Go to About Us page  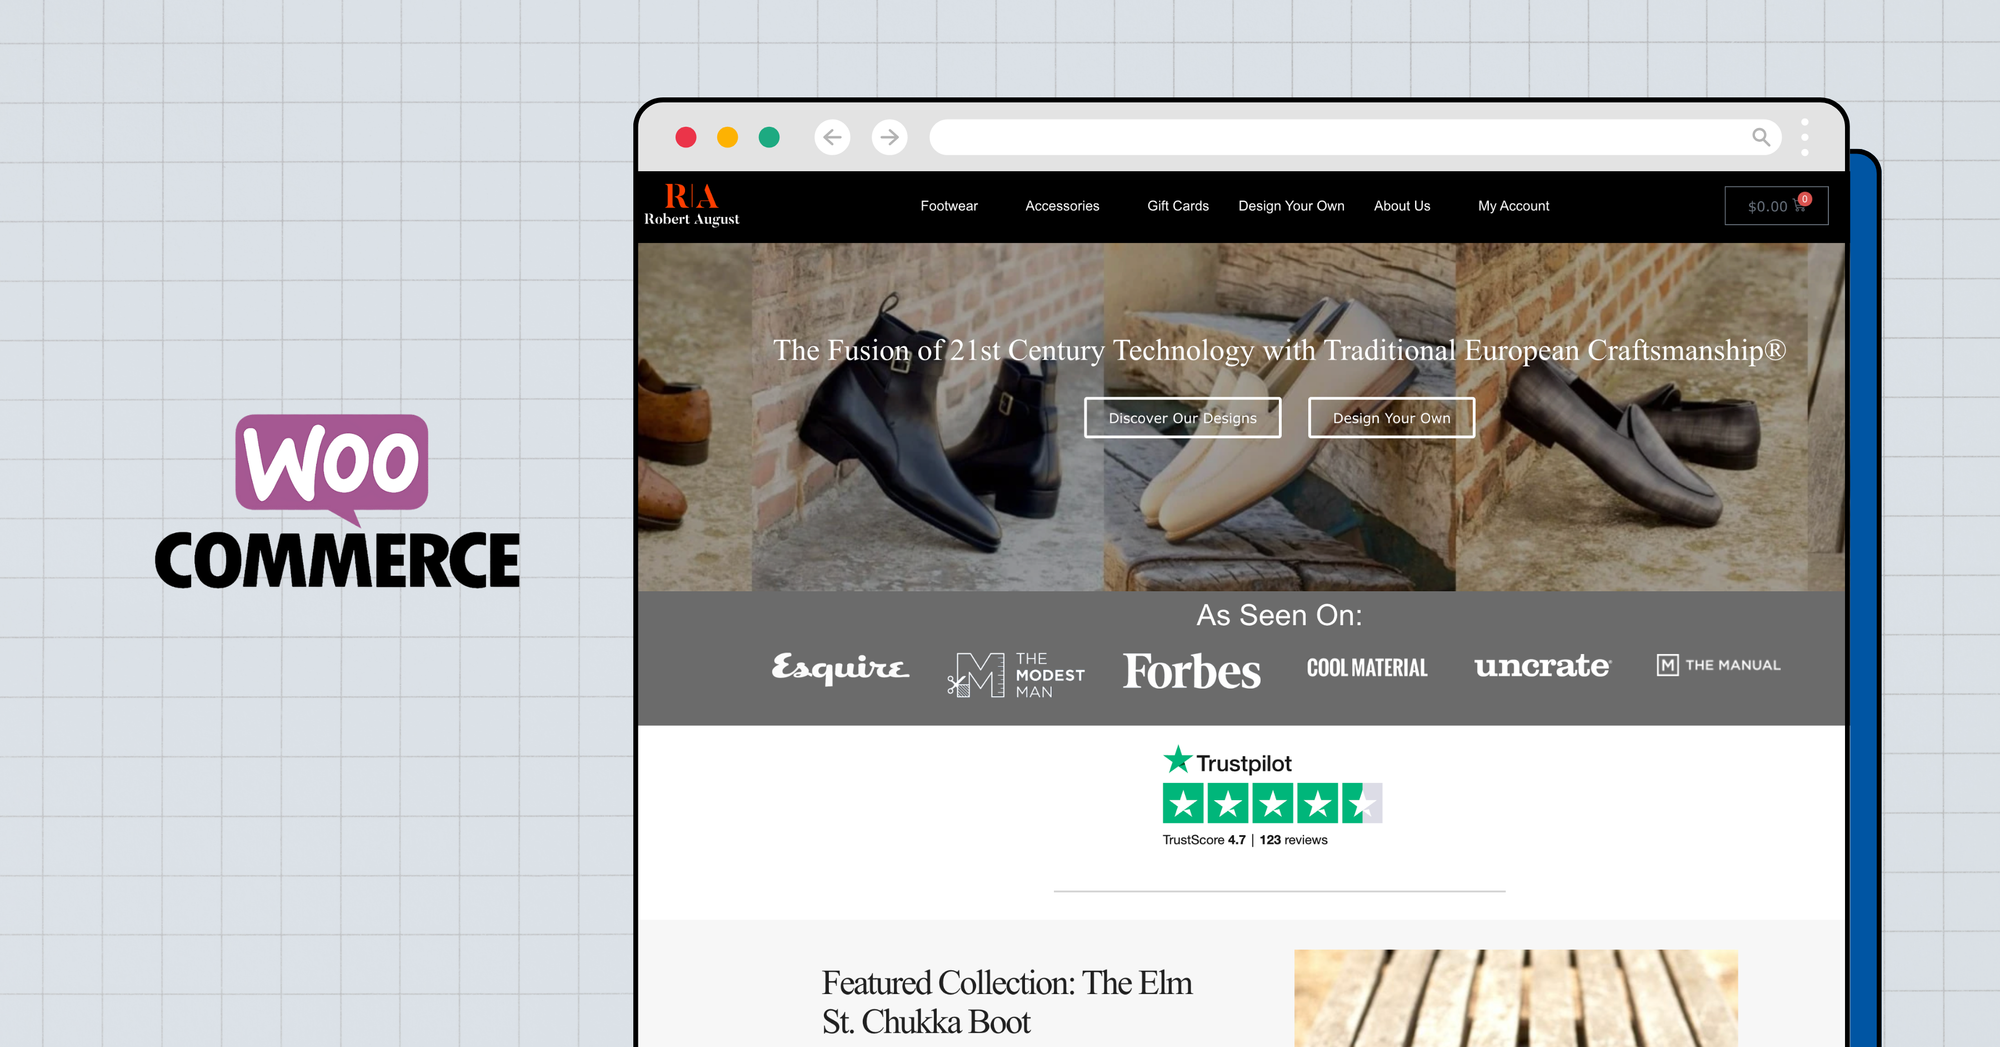pyautogui.click(x=1402, y=206)
